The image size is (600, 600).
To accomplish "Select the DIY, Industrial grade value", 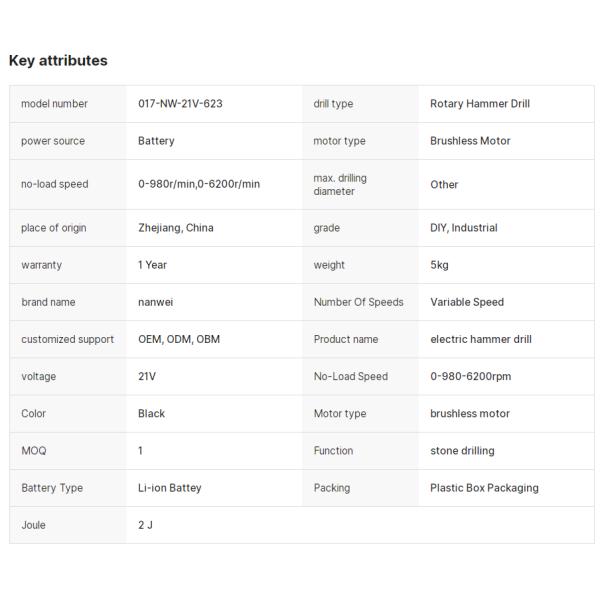I will pos(463,228).
